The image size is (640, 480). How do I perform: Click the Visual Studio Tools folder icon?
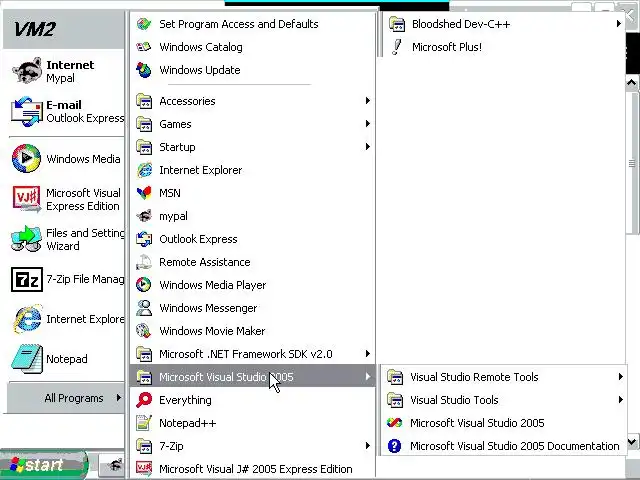tap(395, 400)
